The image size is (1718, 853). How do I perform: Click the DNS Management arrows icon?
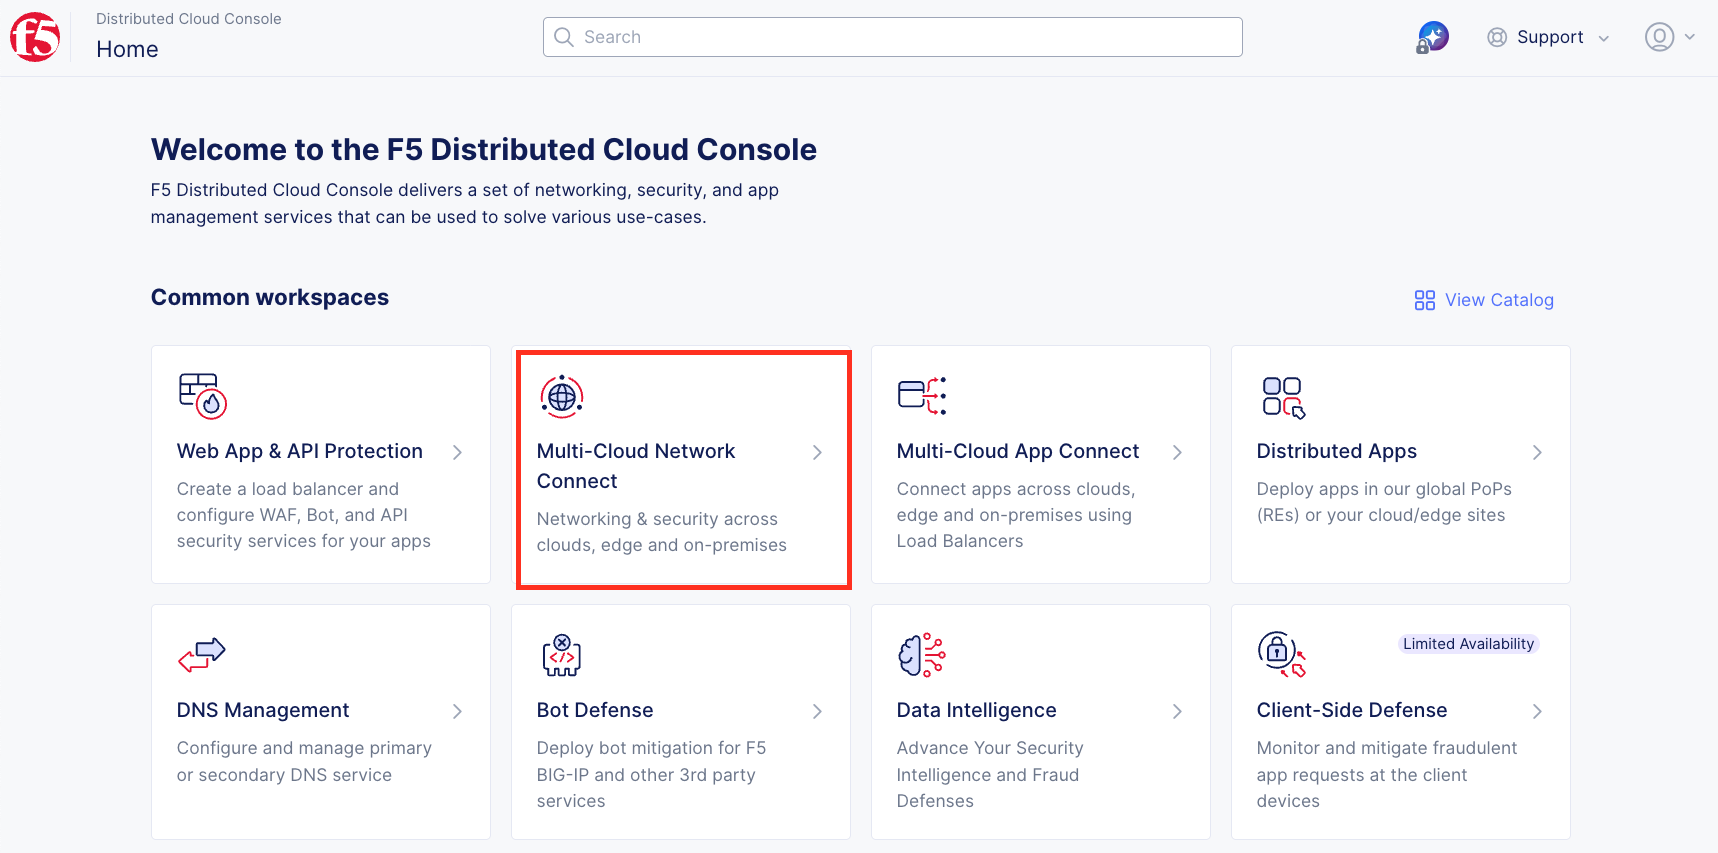(202, 654)
